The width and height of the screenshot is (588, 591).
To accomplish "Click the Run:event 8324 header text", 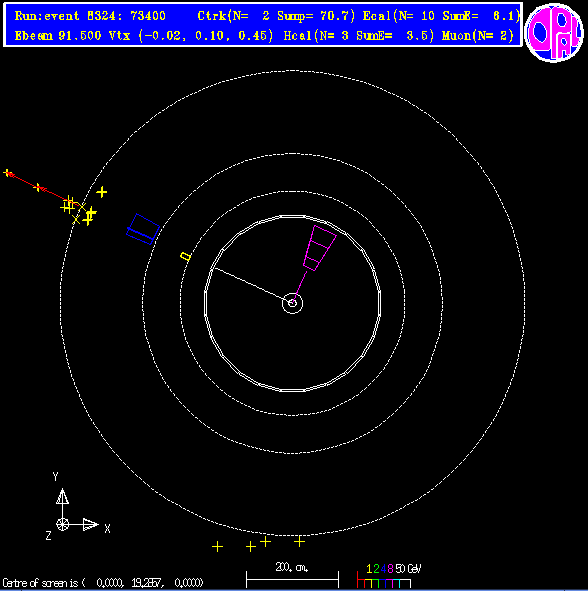I will point(90,16).
